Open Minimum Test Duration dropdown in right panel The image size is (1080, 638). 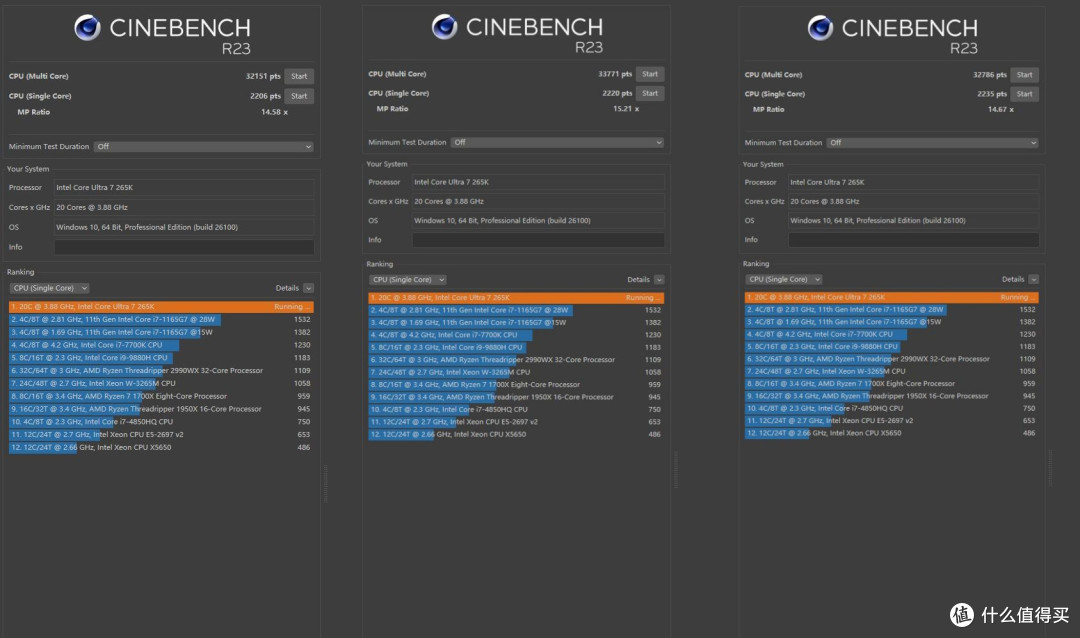(933, 143)
